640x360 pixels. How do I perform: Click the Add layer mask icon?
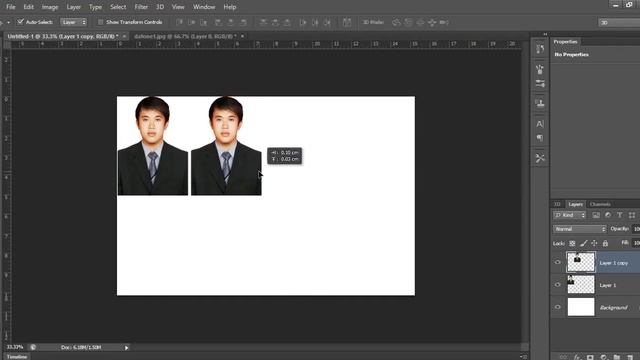pyautogui.click(x=590, y=357)
